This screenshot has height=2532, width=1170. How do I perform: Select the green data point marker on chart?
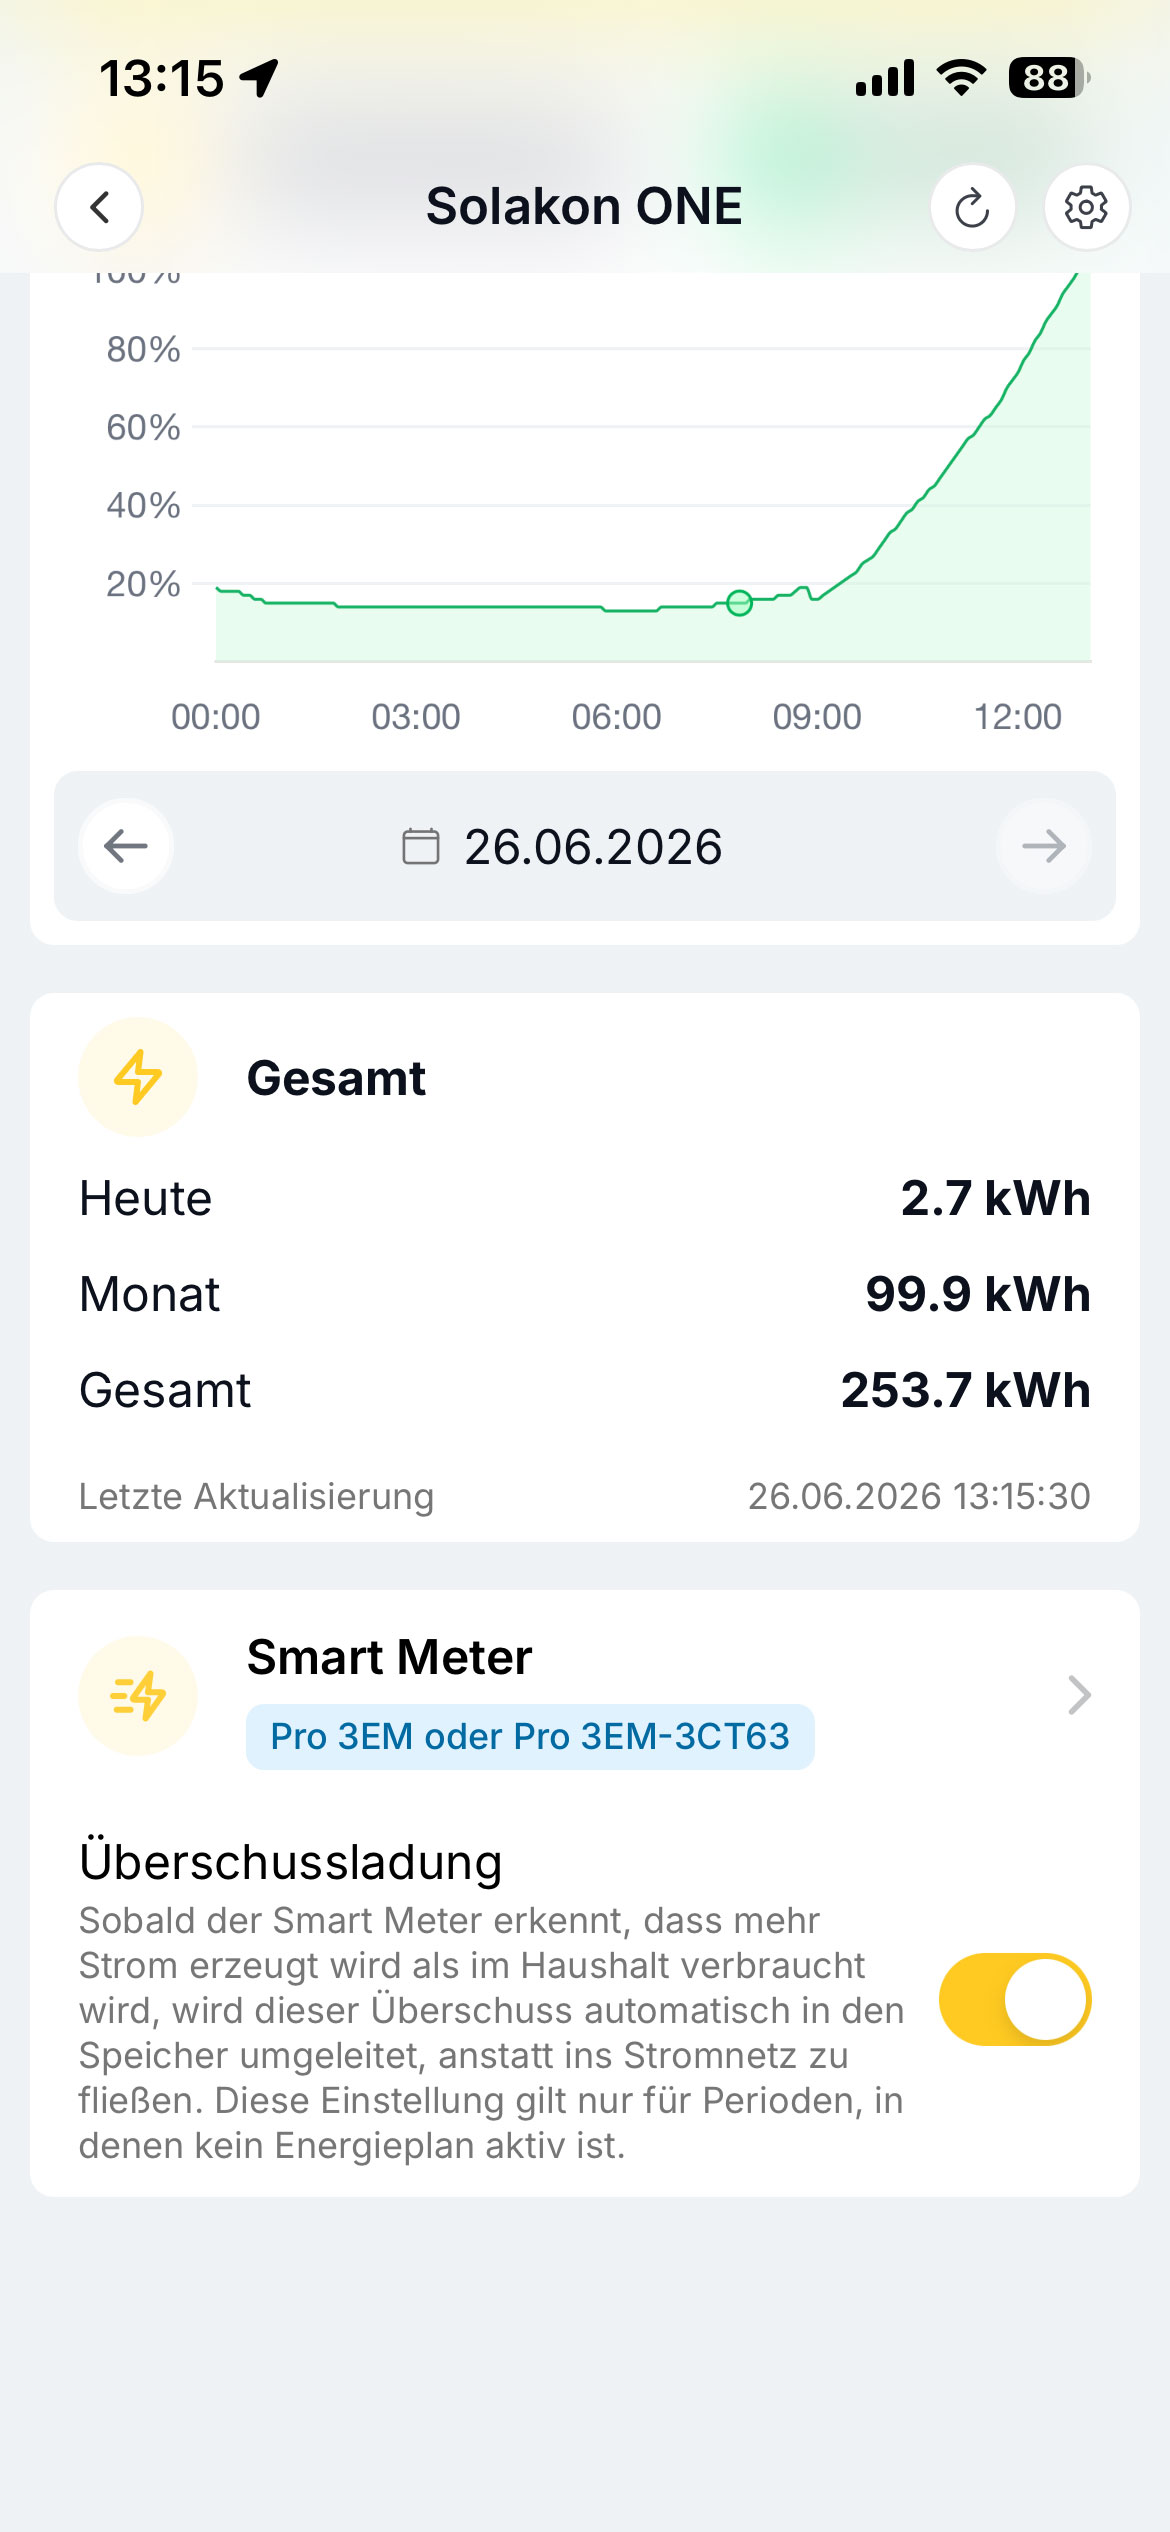coord(739,603)
